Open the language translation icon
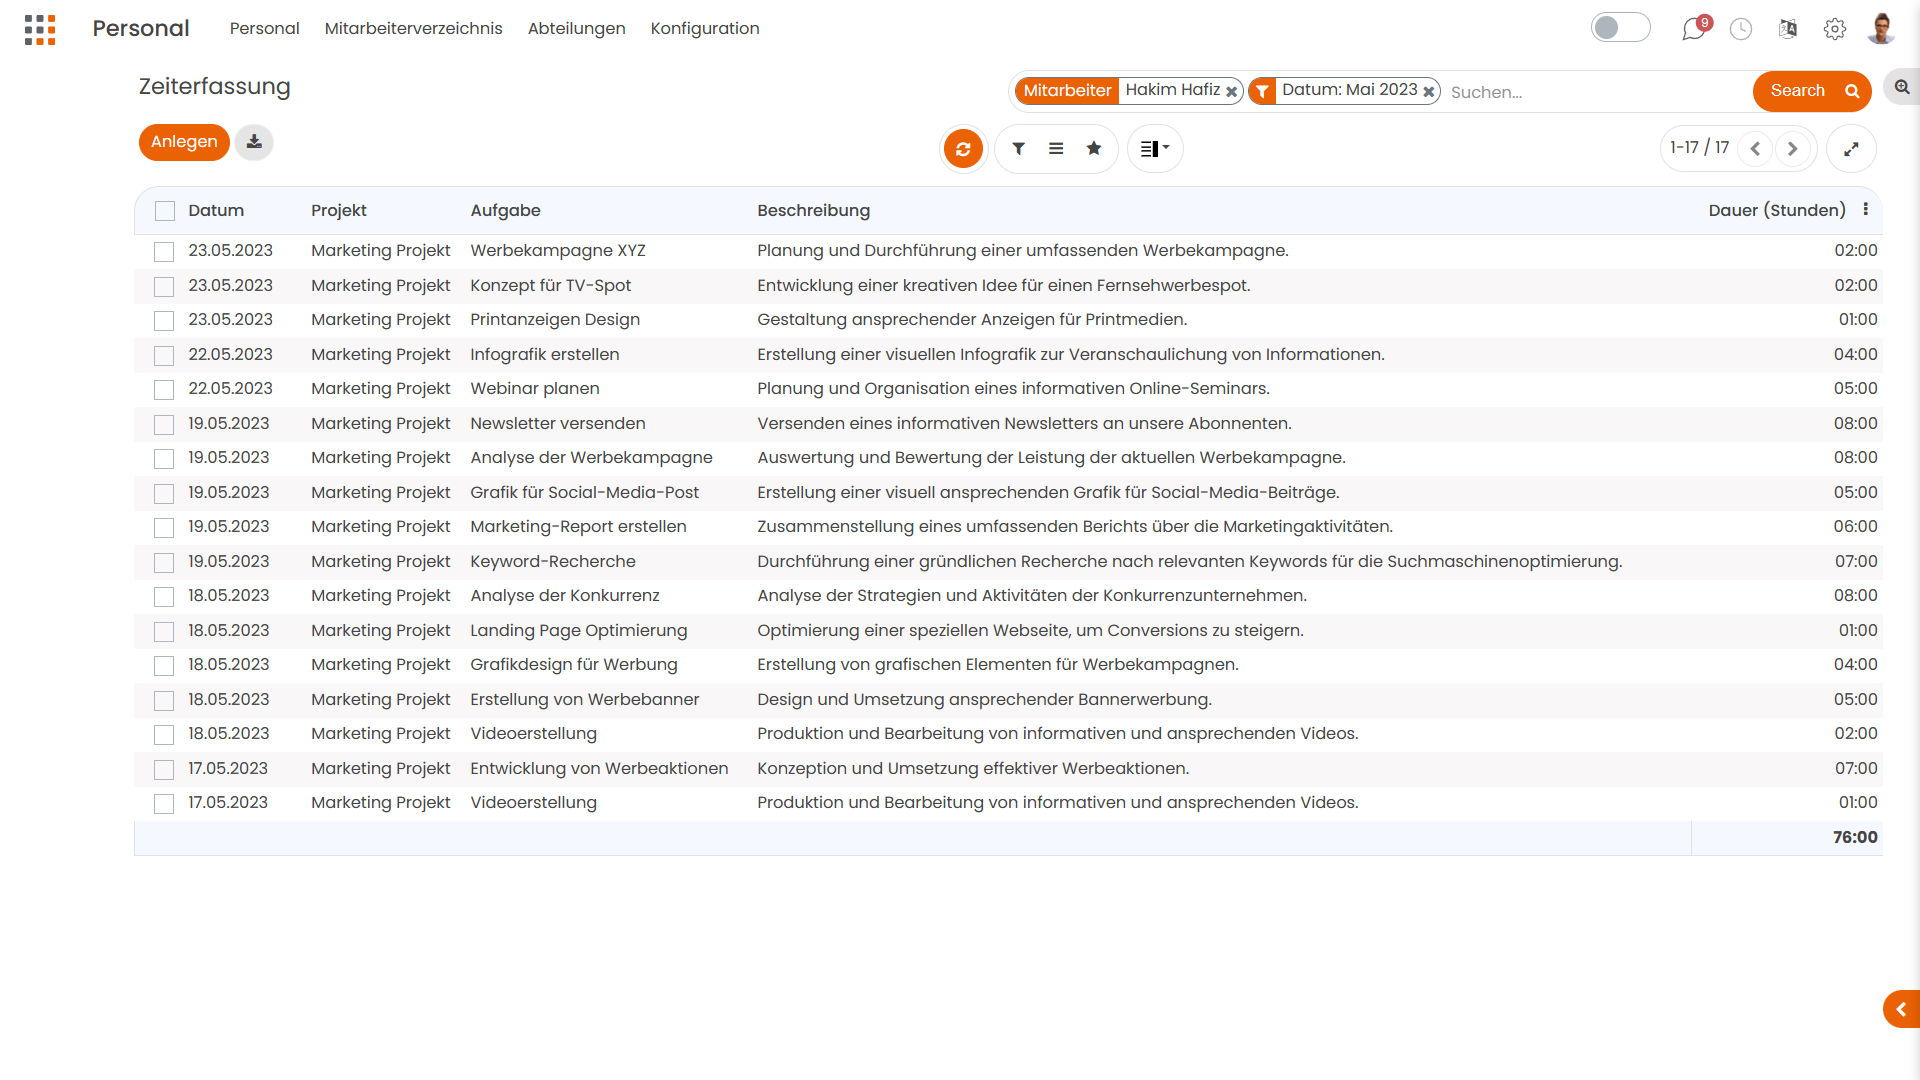The image size is (1920, 1080). tap(1788, 29)
